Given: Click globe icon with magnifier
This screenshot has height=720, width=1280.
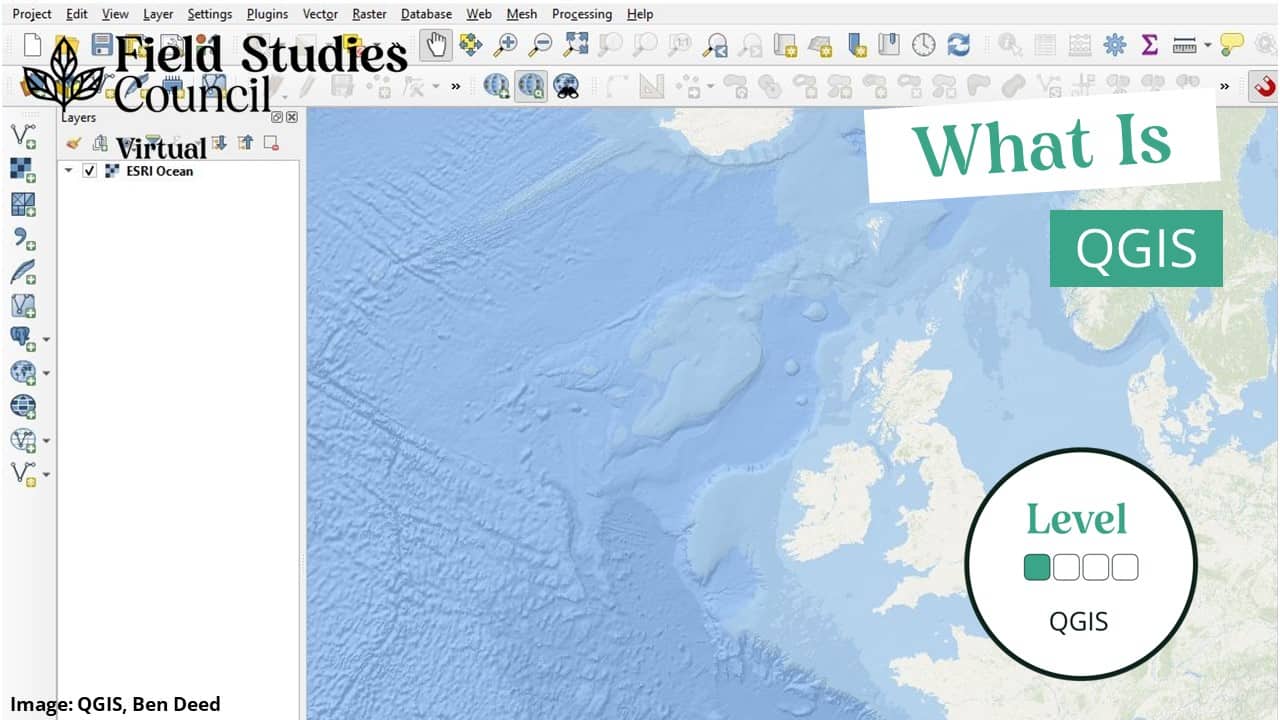Looking at the screenshot, I should [531, 86].
